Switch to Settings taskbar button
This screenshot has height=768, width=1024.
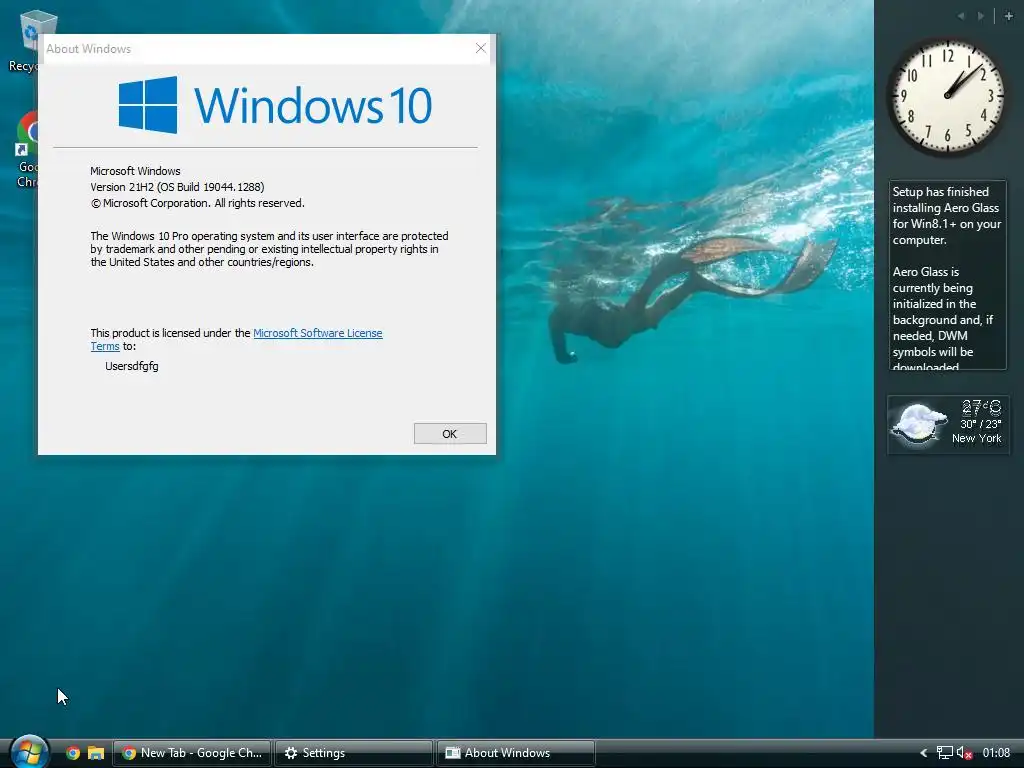pos(353,753)
